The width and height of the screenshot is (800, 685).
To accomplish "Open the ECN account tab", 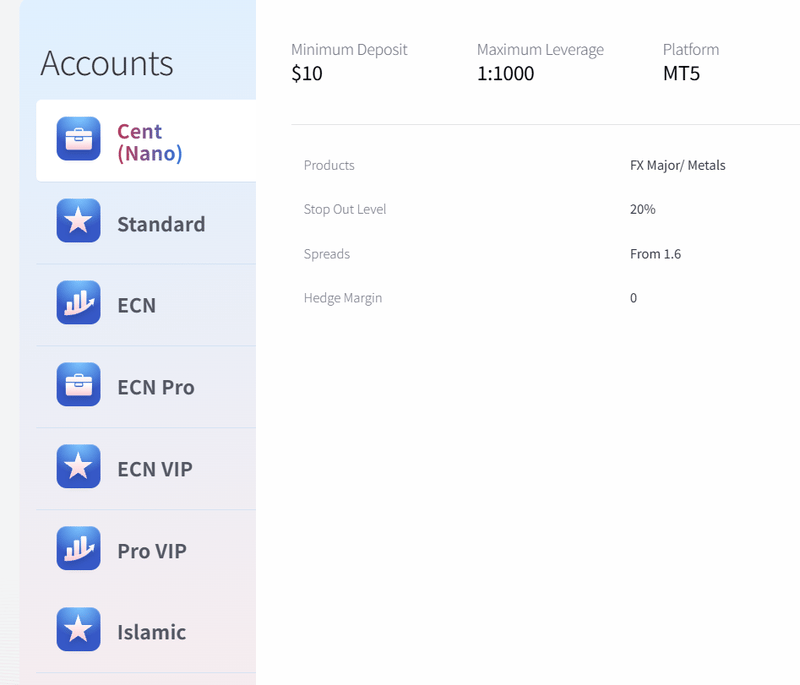I will coord(146,305).
